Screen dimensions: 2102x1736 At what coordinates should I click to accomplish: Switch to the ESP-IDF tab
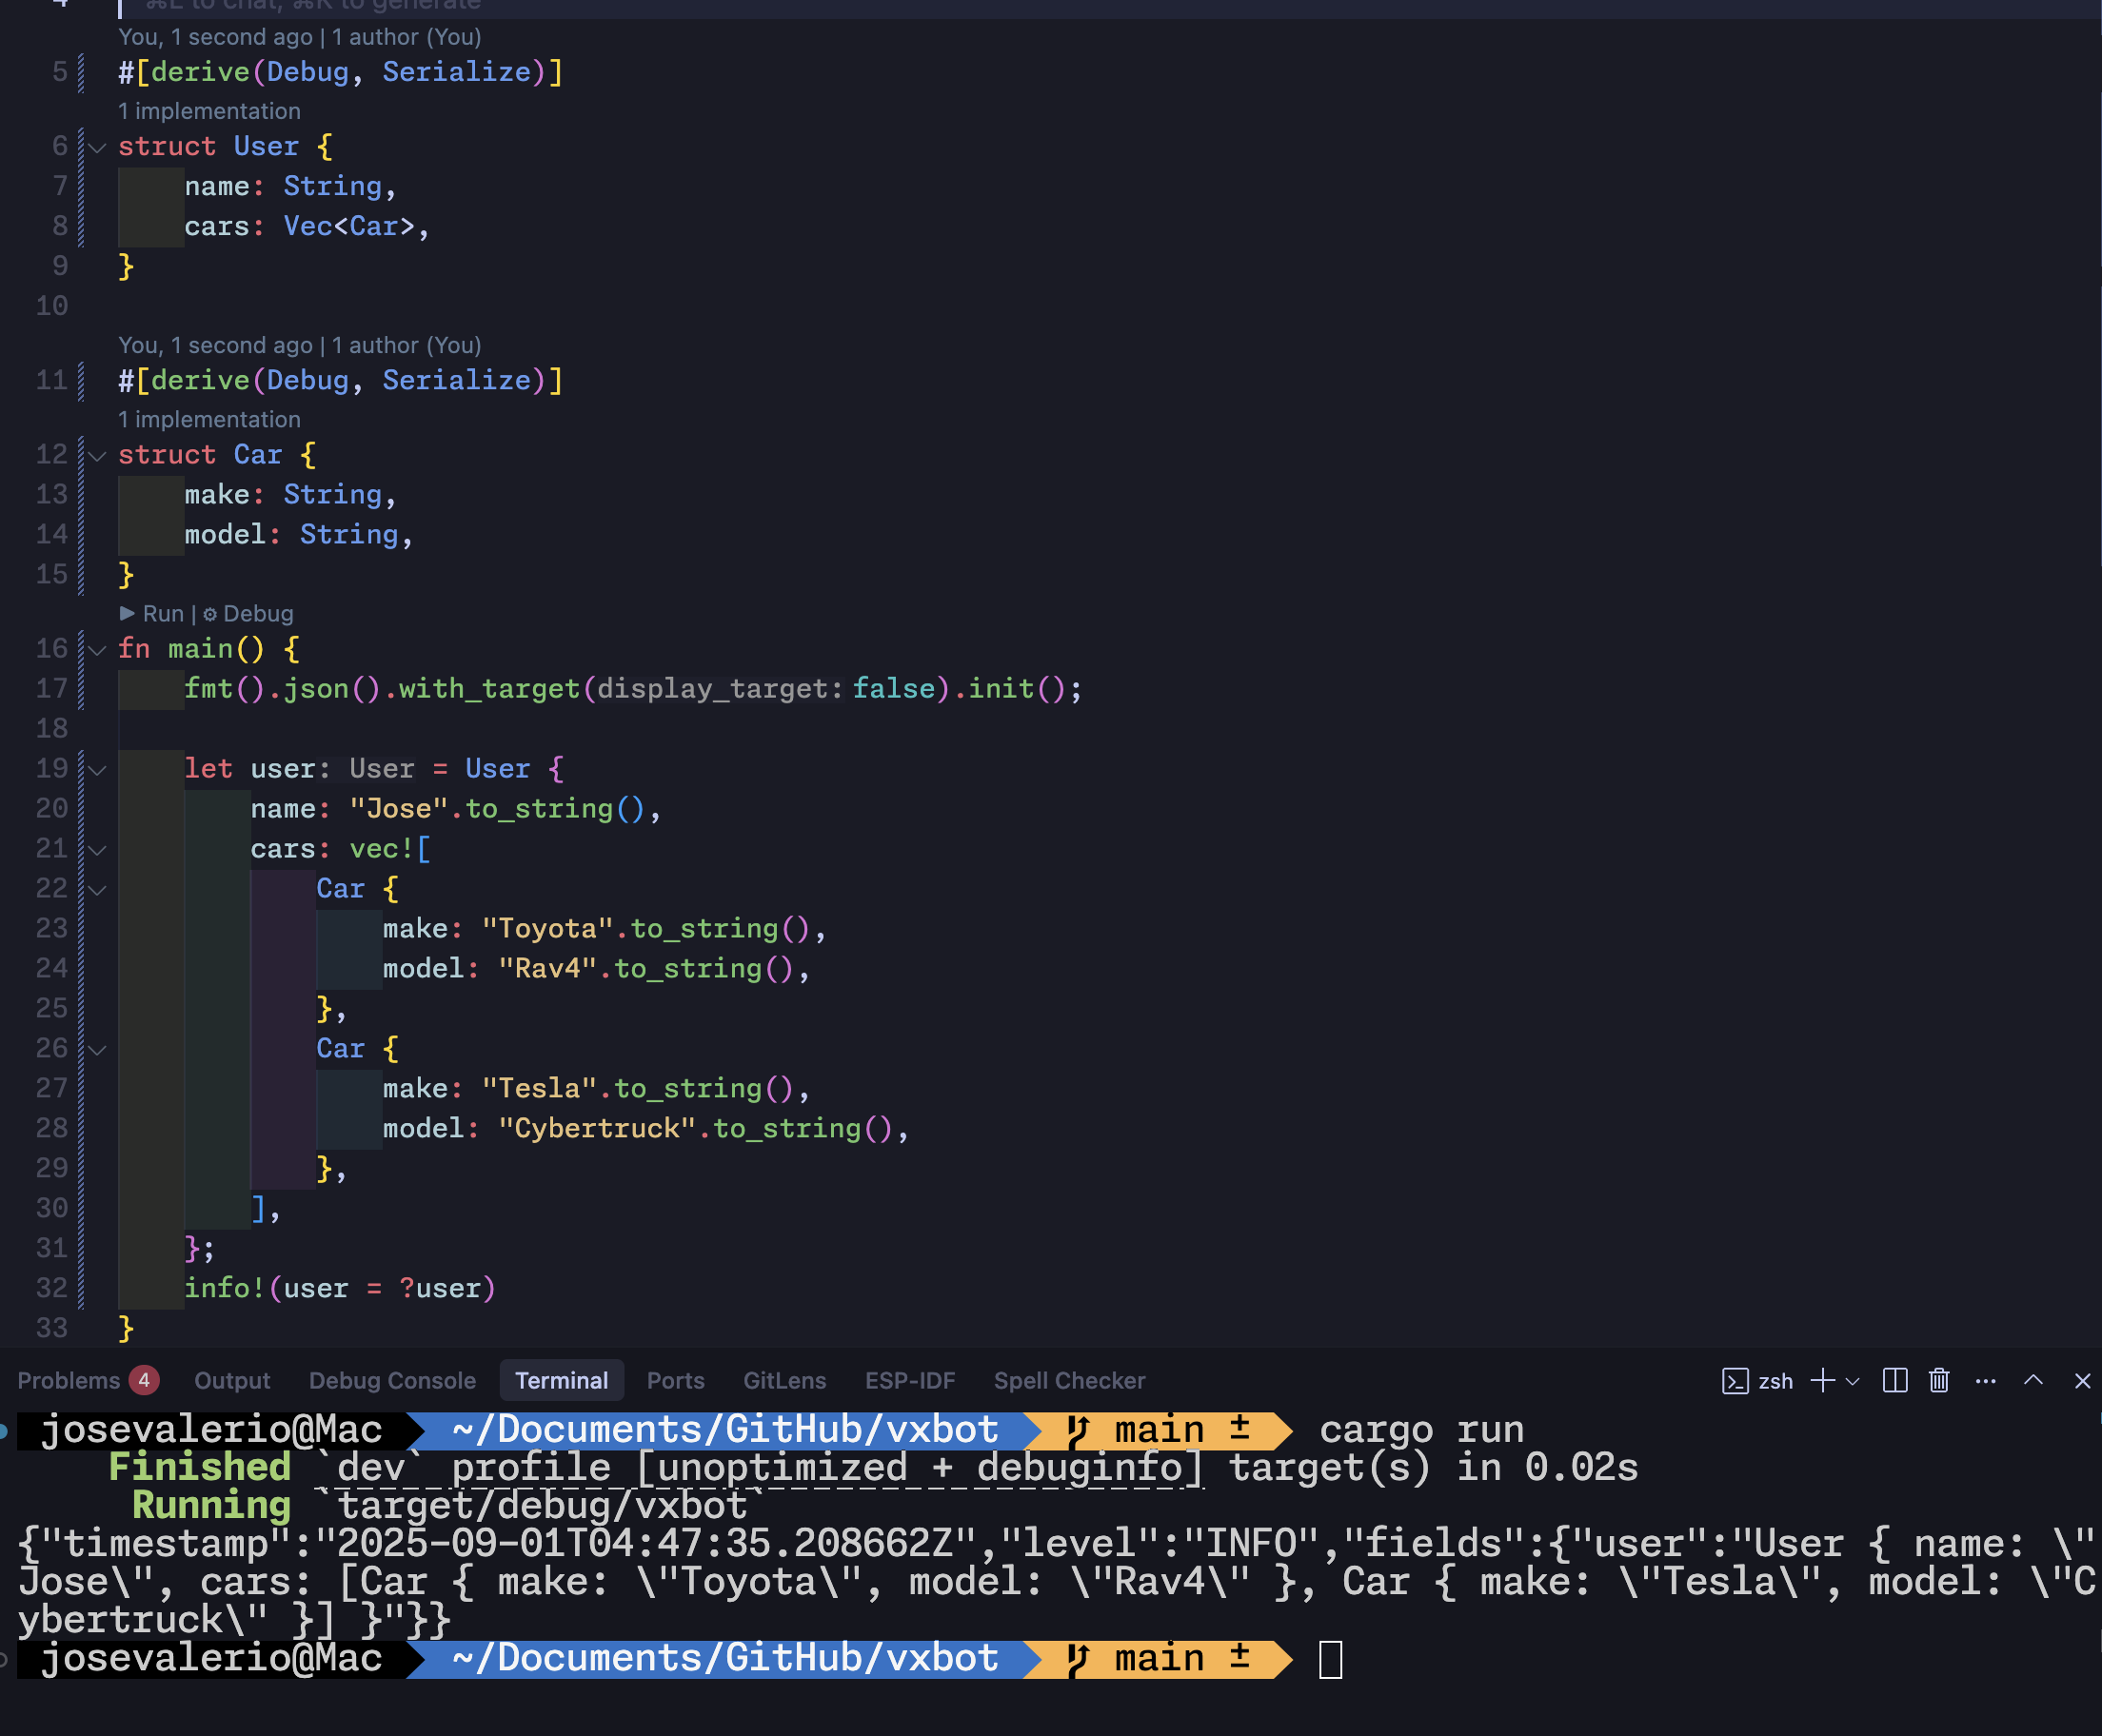click(910, 1381)
